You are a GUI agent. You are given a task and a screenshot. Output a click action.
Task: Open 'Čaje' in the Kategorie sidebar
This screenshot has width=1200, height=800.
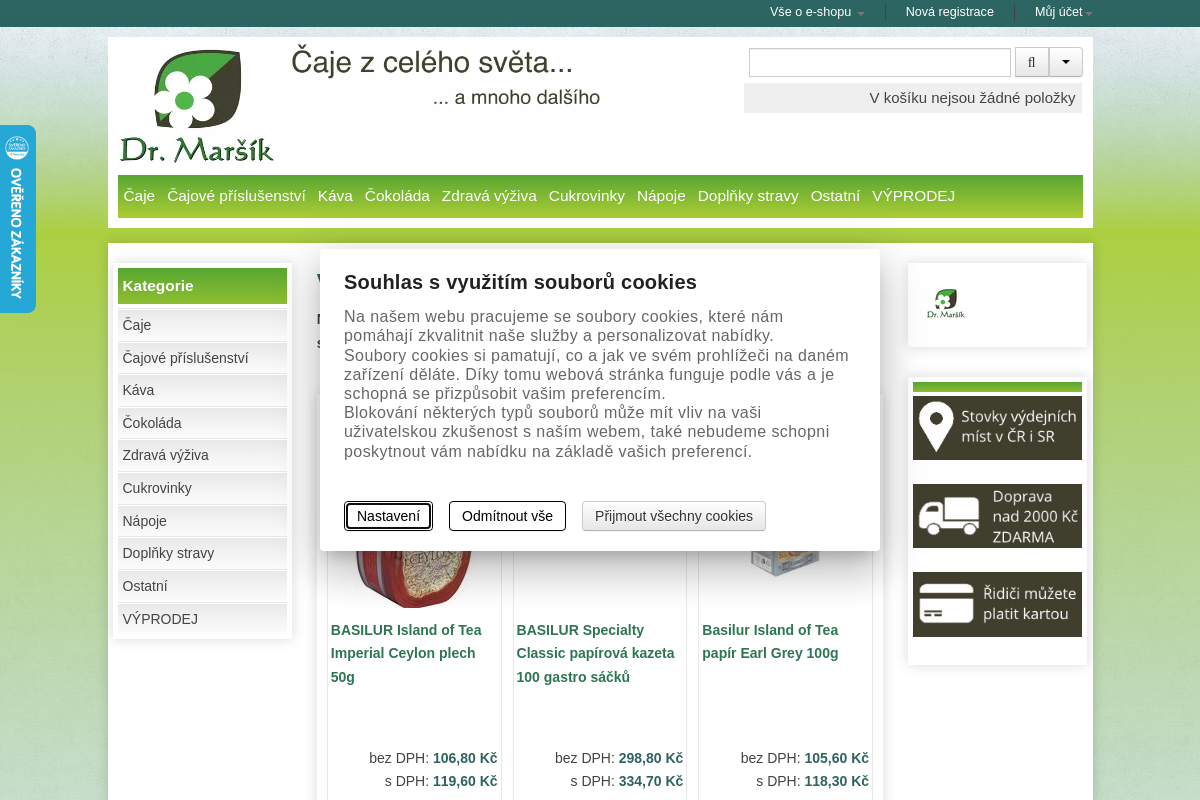(x=202, y=325)
